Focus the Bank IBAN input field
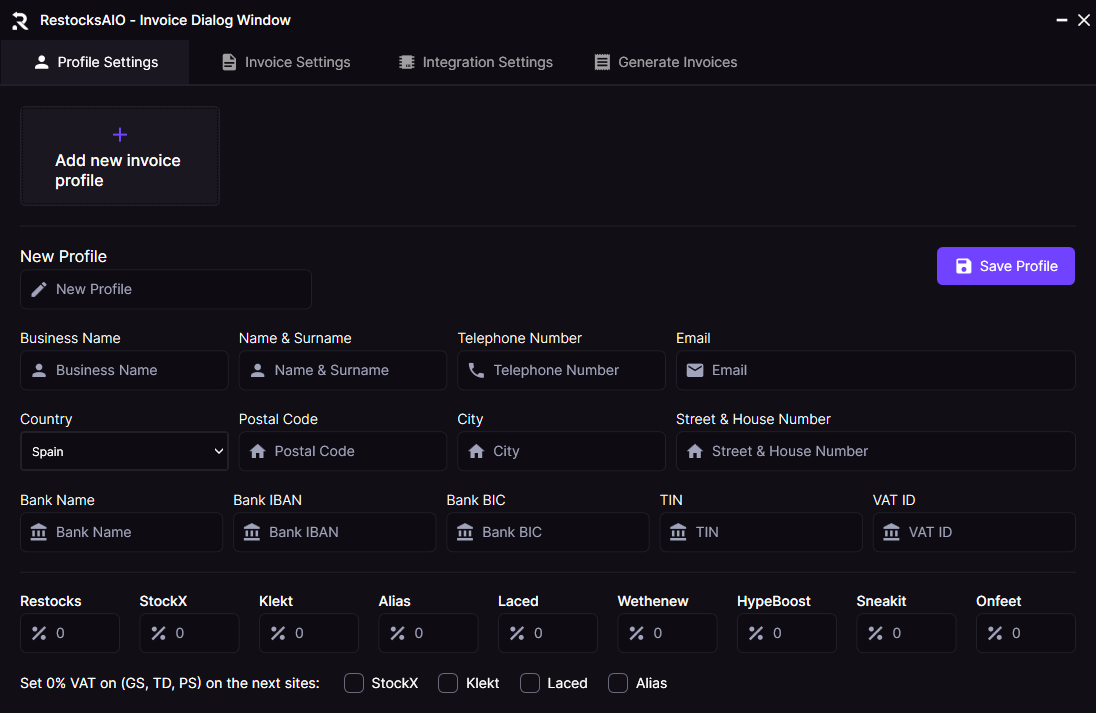This screenshot has width=1096, height=713. click(x=335, y=533)
